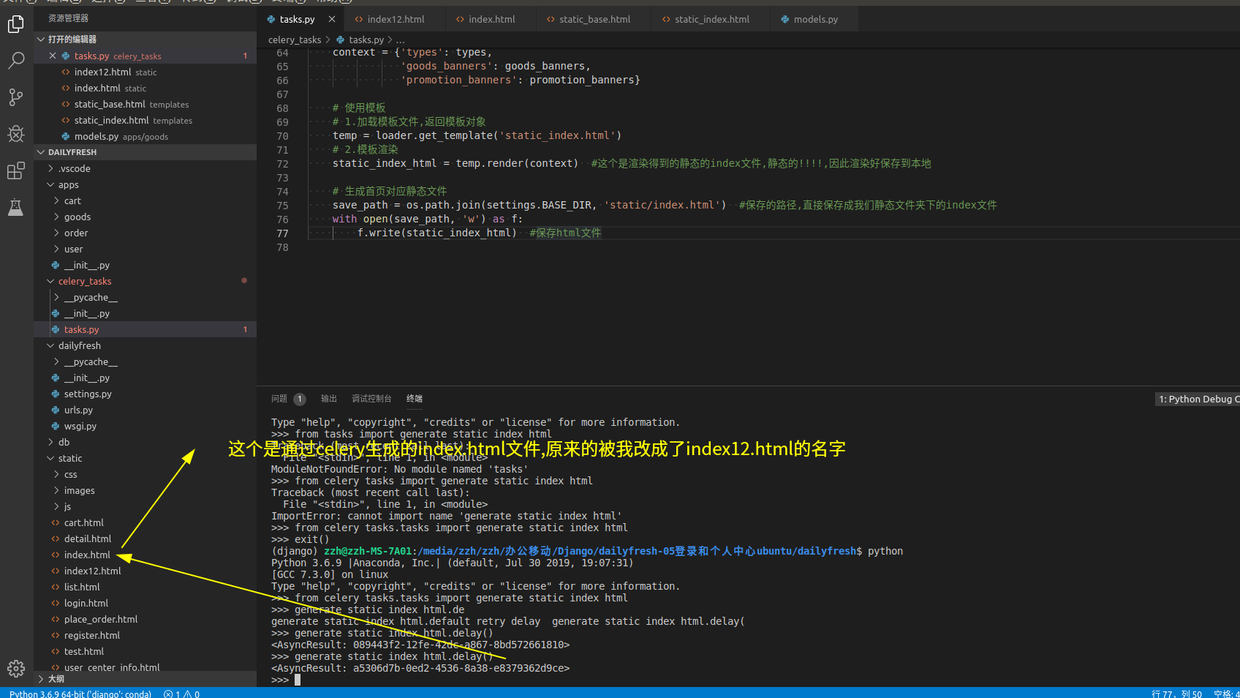The image size is (1240, 698).
Task: Open tasks.py in celery_tasks folder tree
Action: [145, 329]
